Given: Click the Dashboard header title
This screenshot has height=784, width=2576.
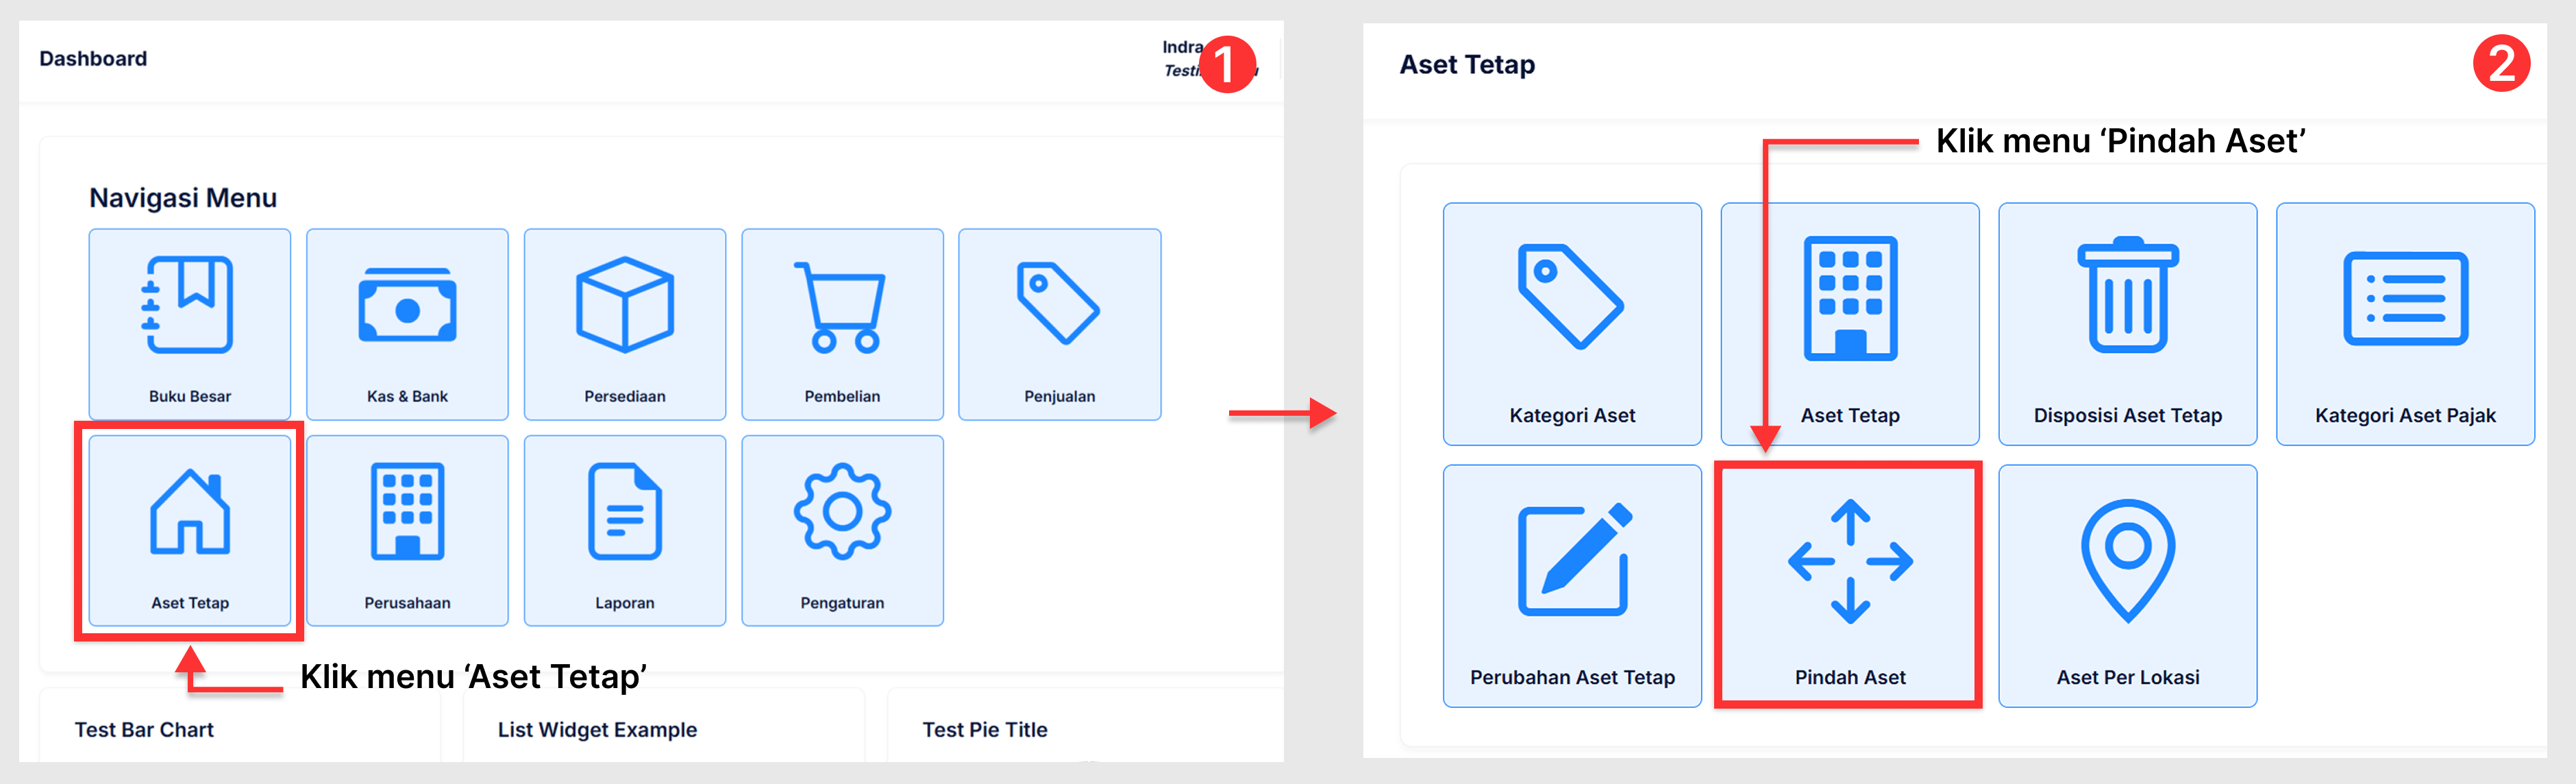Looking at the screenshot, I should coord(93,59).
